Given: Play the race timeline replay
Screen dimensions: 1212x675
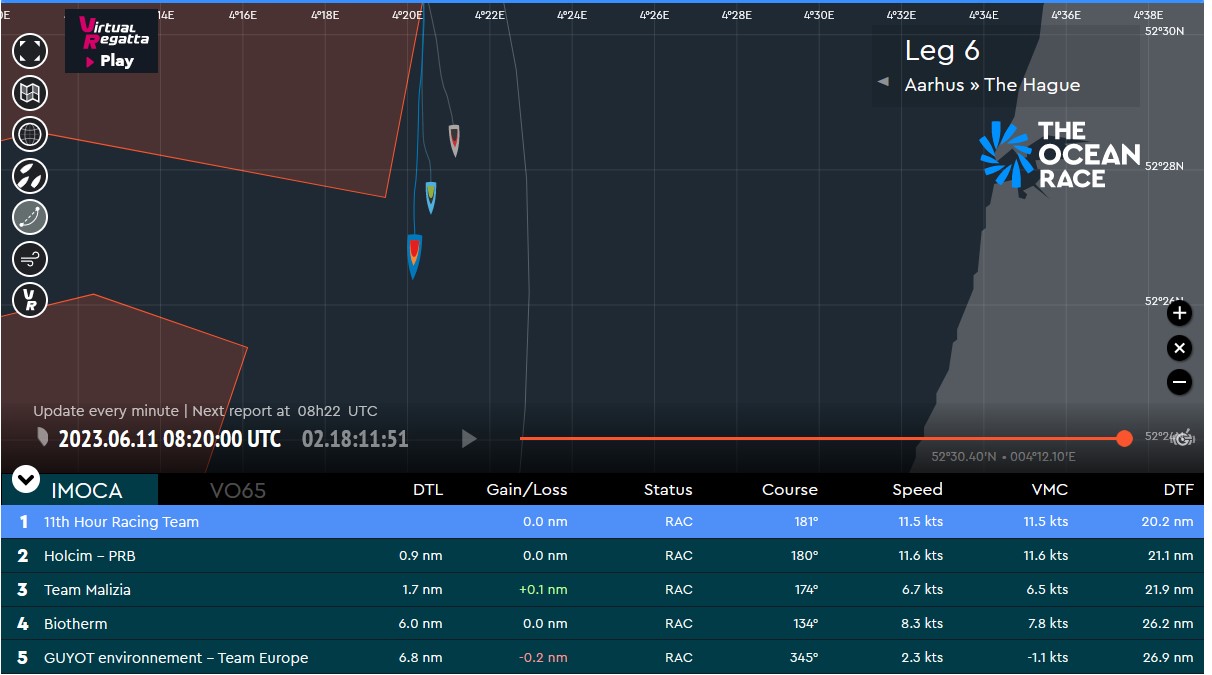Looking at the screenshot, I should (x=468, y=439).
